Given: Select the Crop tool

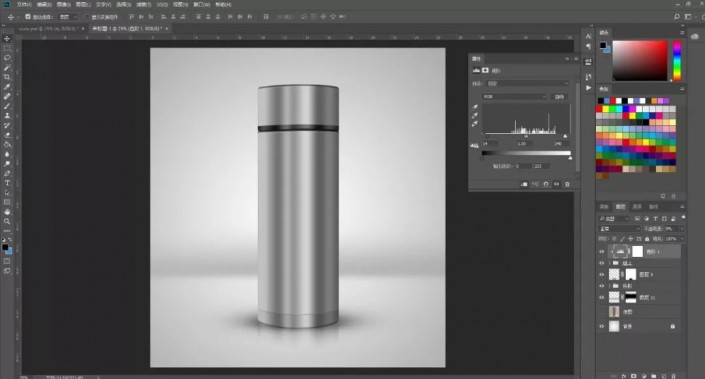Looking at the screenshot, I should click(7, 77).
